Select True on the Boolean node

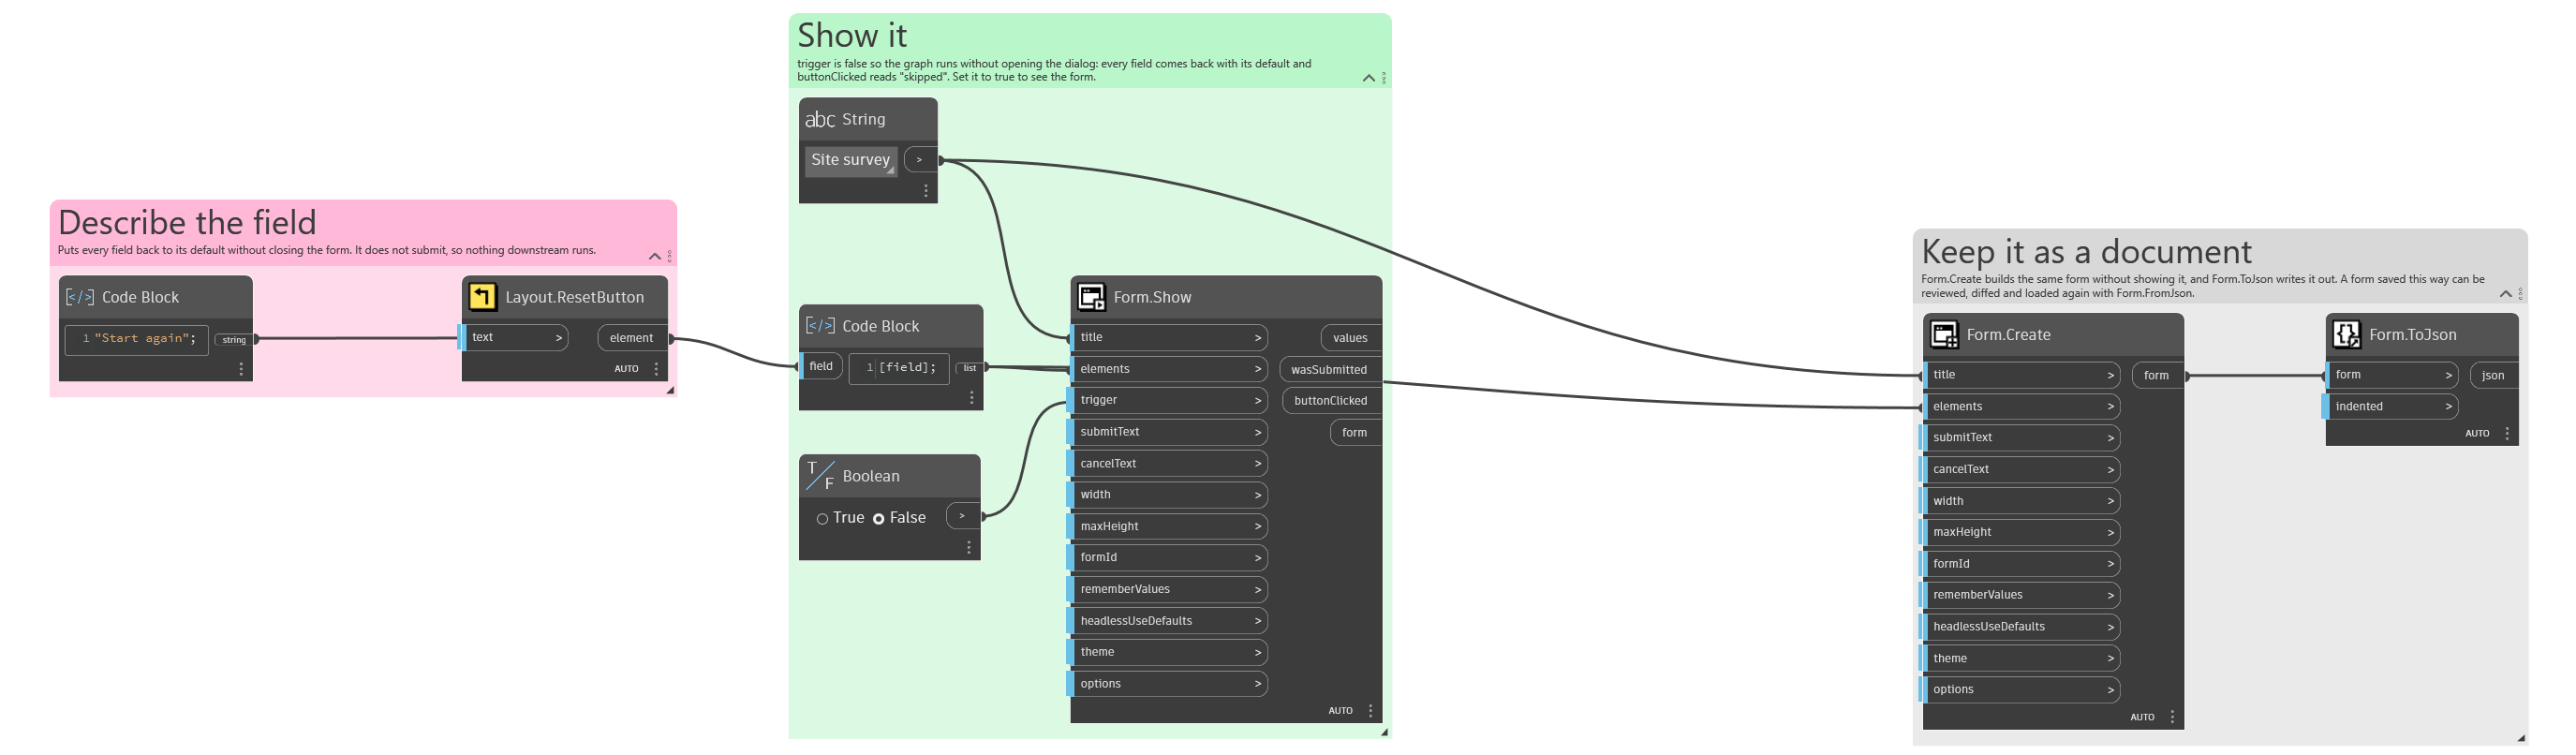(x=822, y=518)
